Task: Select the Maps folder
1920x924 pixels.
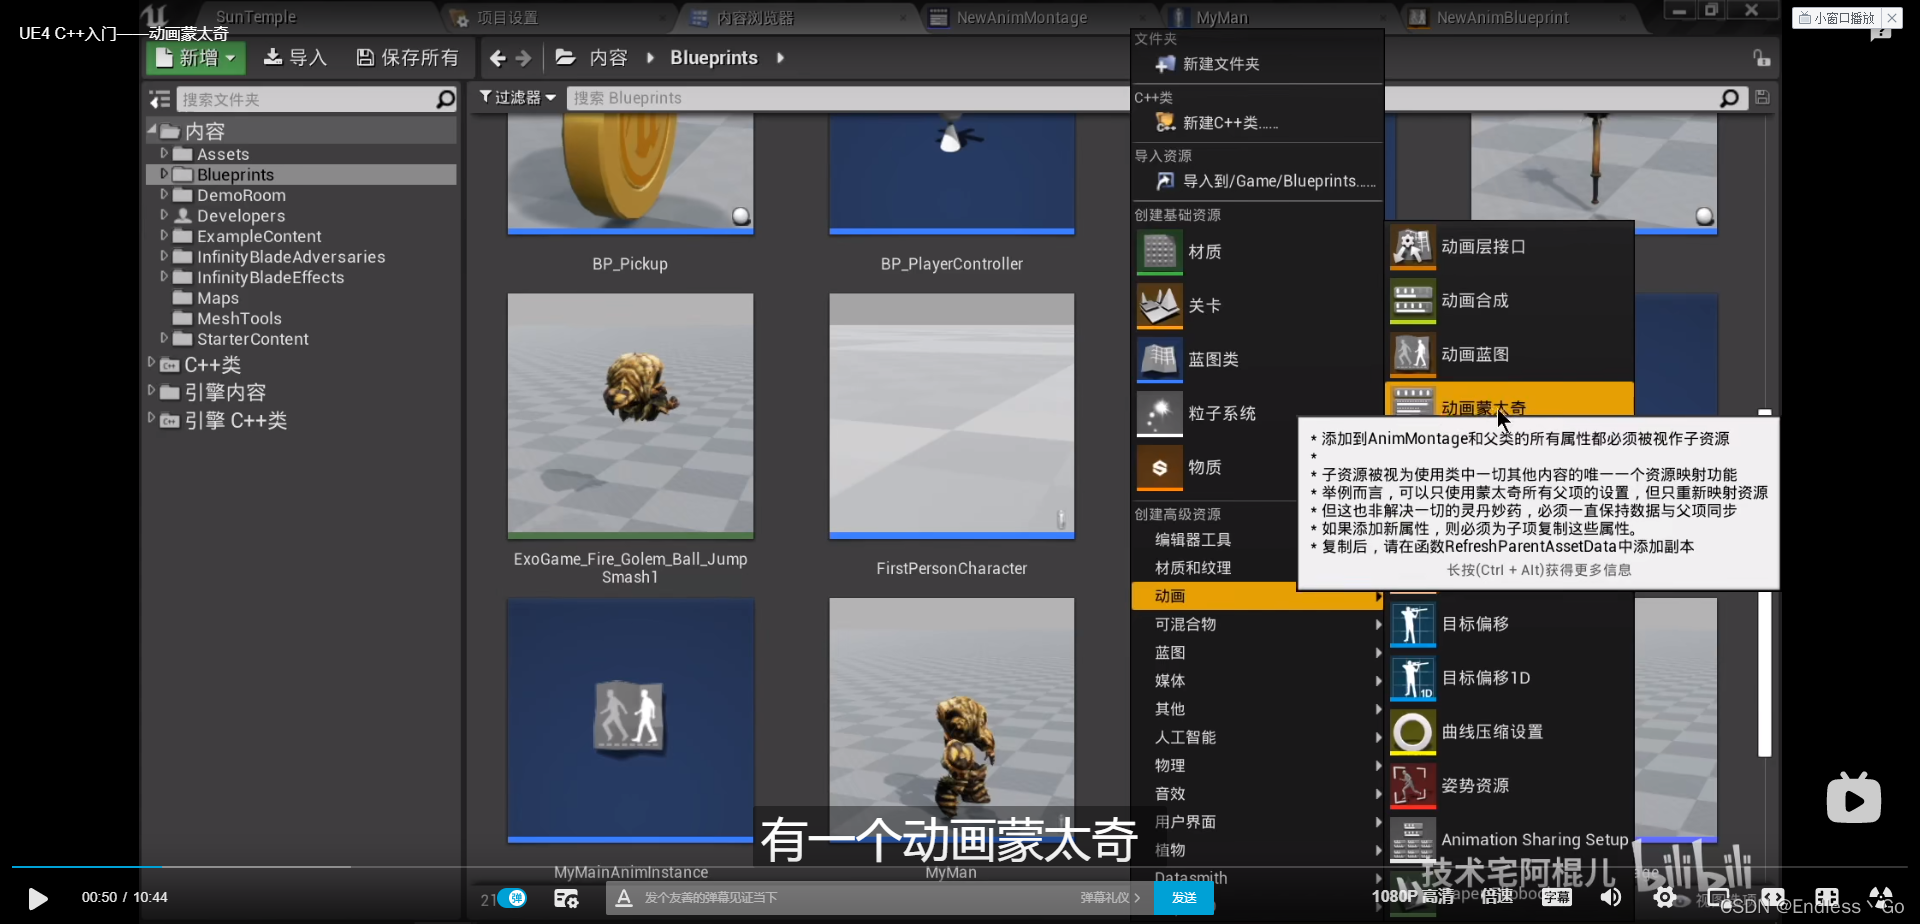Action: click(x=217, y=298)
